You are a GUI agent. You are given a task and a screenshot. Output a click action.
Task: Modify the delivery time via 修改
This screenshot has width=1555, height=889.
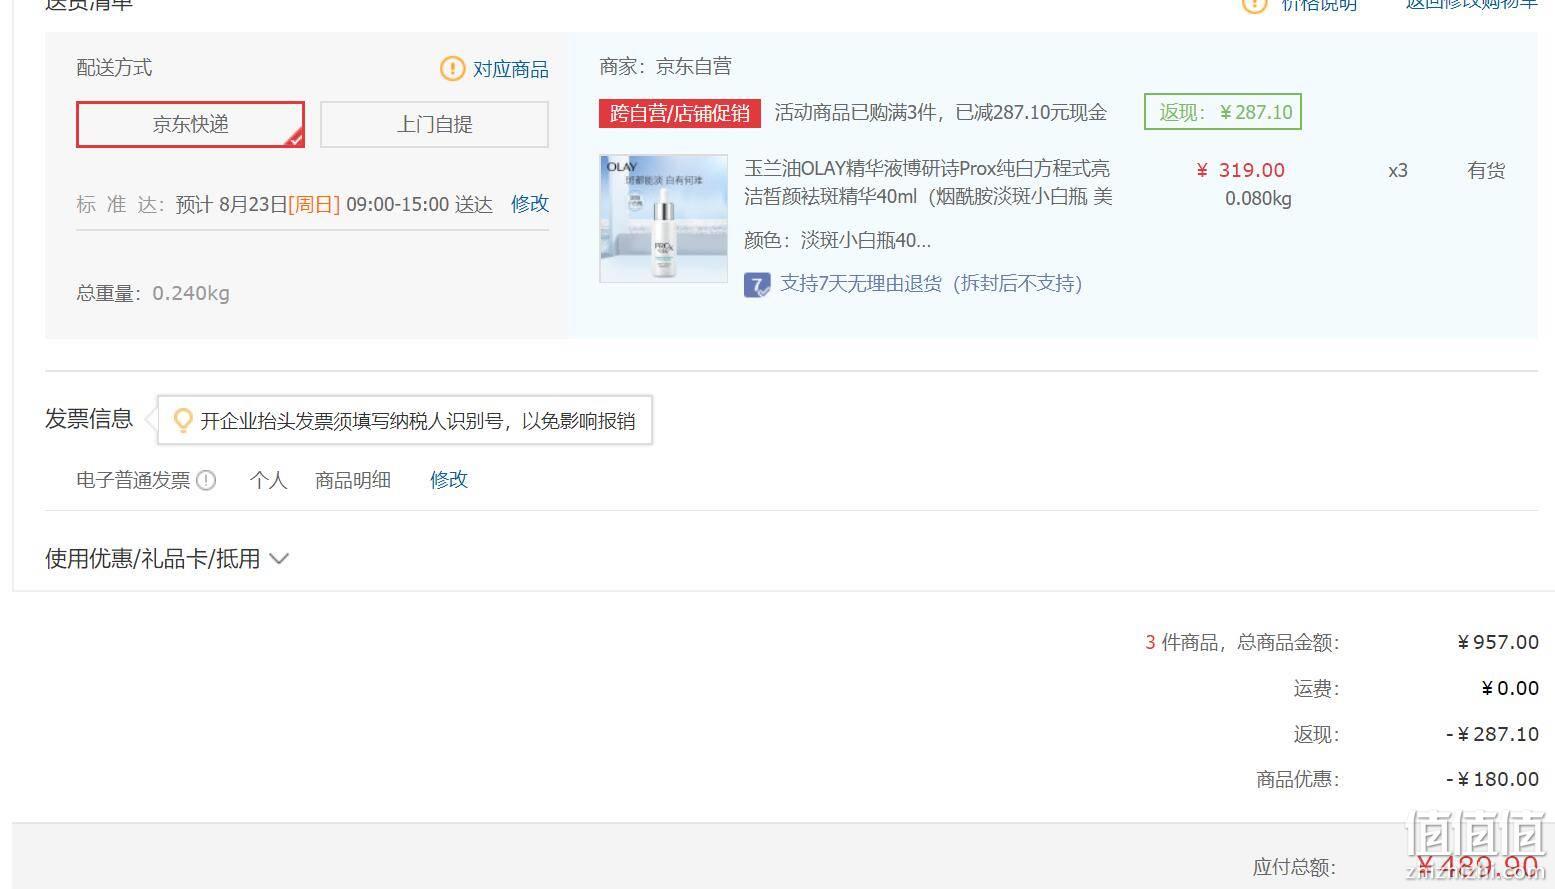tap(530, 204)
